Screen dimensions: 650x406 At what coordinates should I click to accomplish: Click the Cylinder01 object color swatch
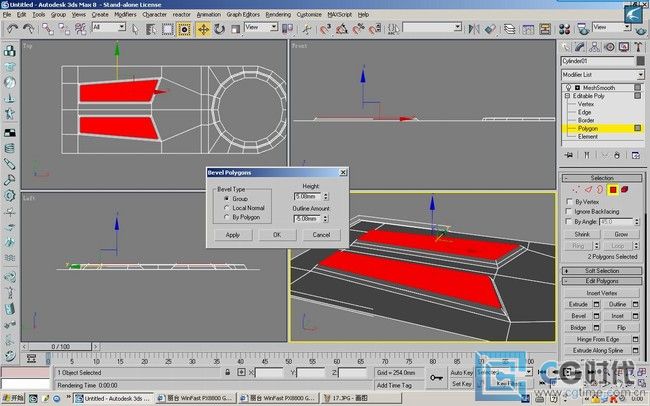coord(640,61)
